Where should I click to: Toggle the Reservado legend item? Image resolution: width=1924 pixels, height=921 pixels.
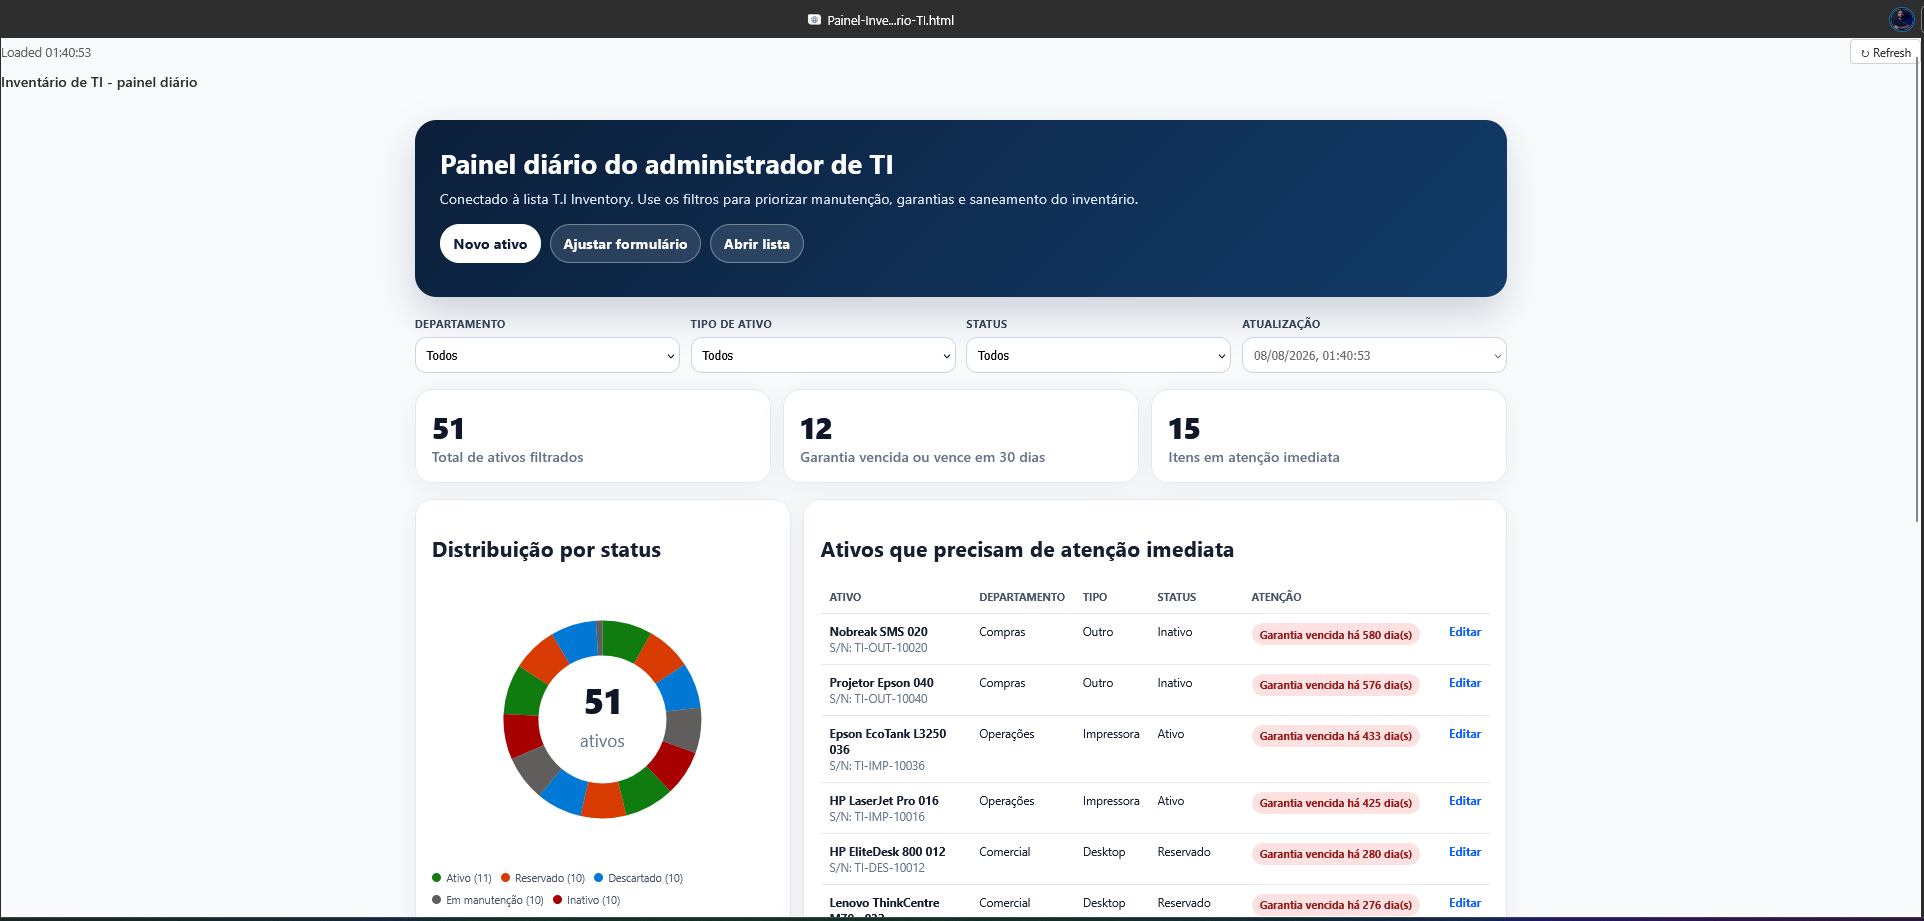[543, 878]
